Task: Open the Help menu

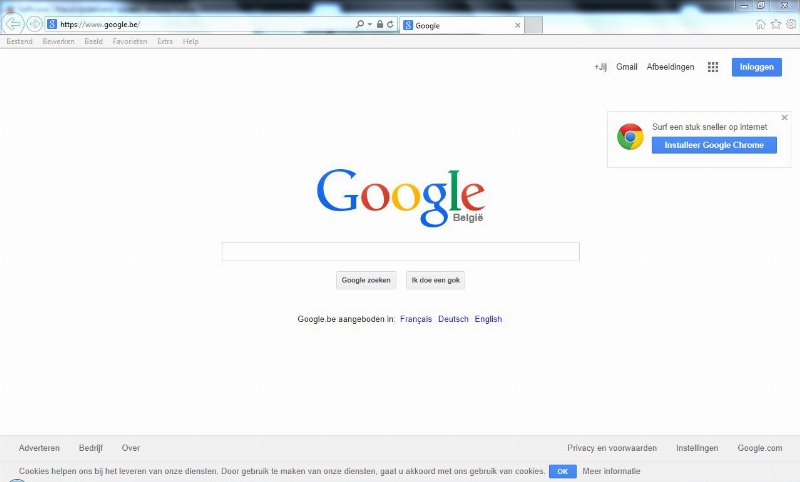Action: (x=190, y=41)
